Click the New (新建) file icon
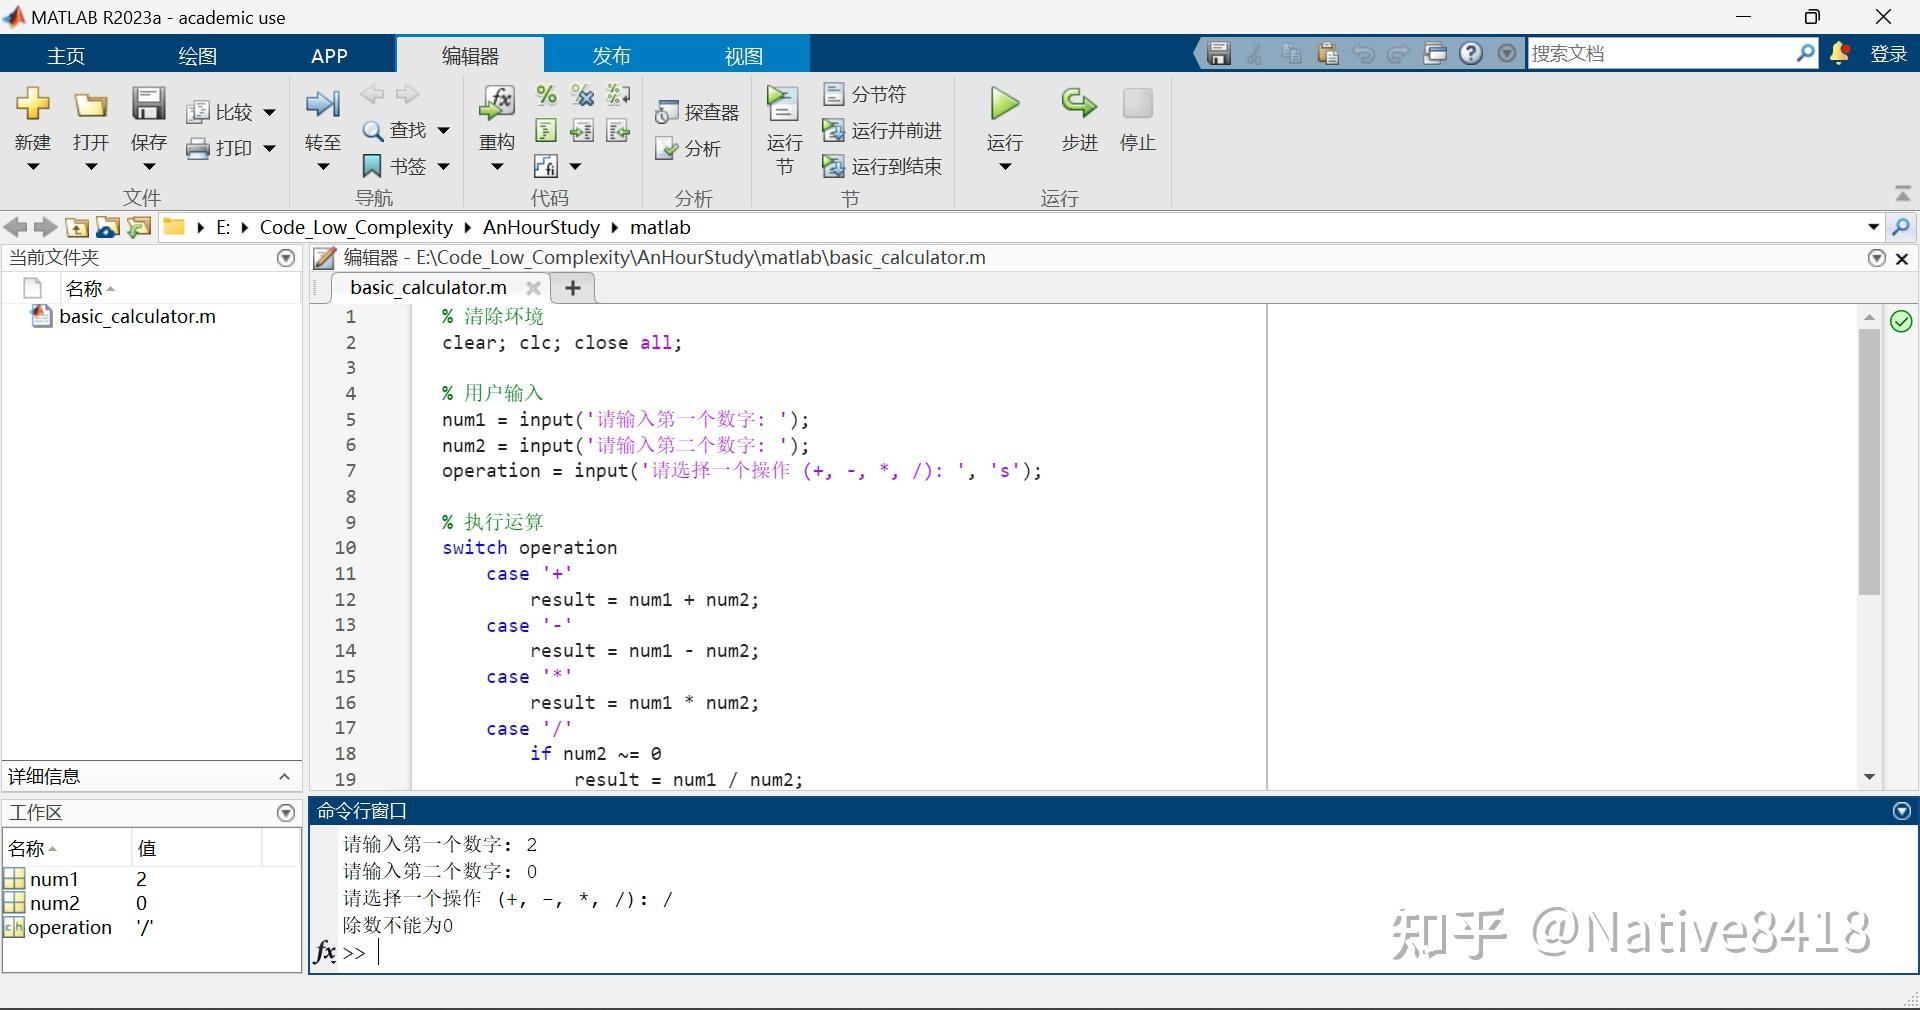The image size is (1920, 1010). pos(32,104)
